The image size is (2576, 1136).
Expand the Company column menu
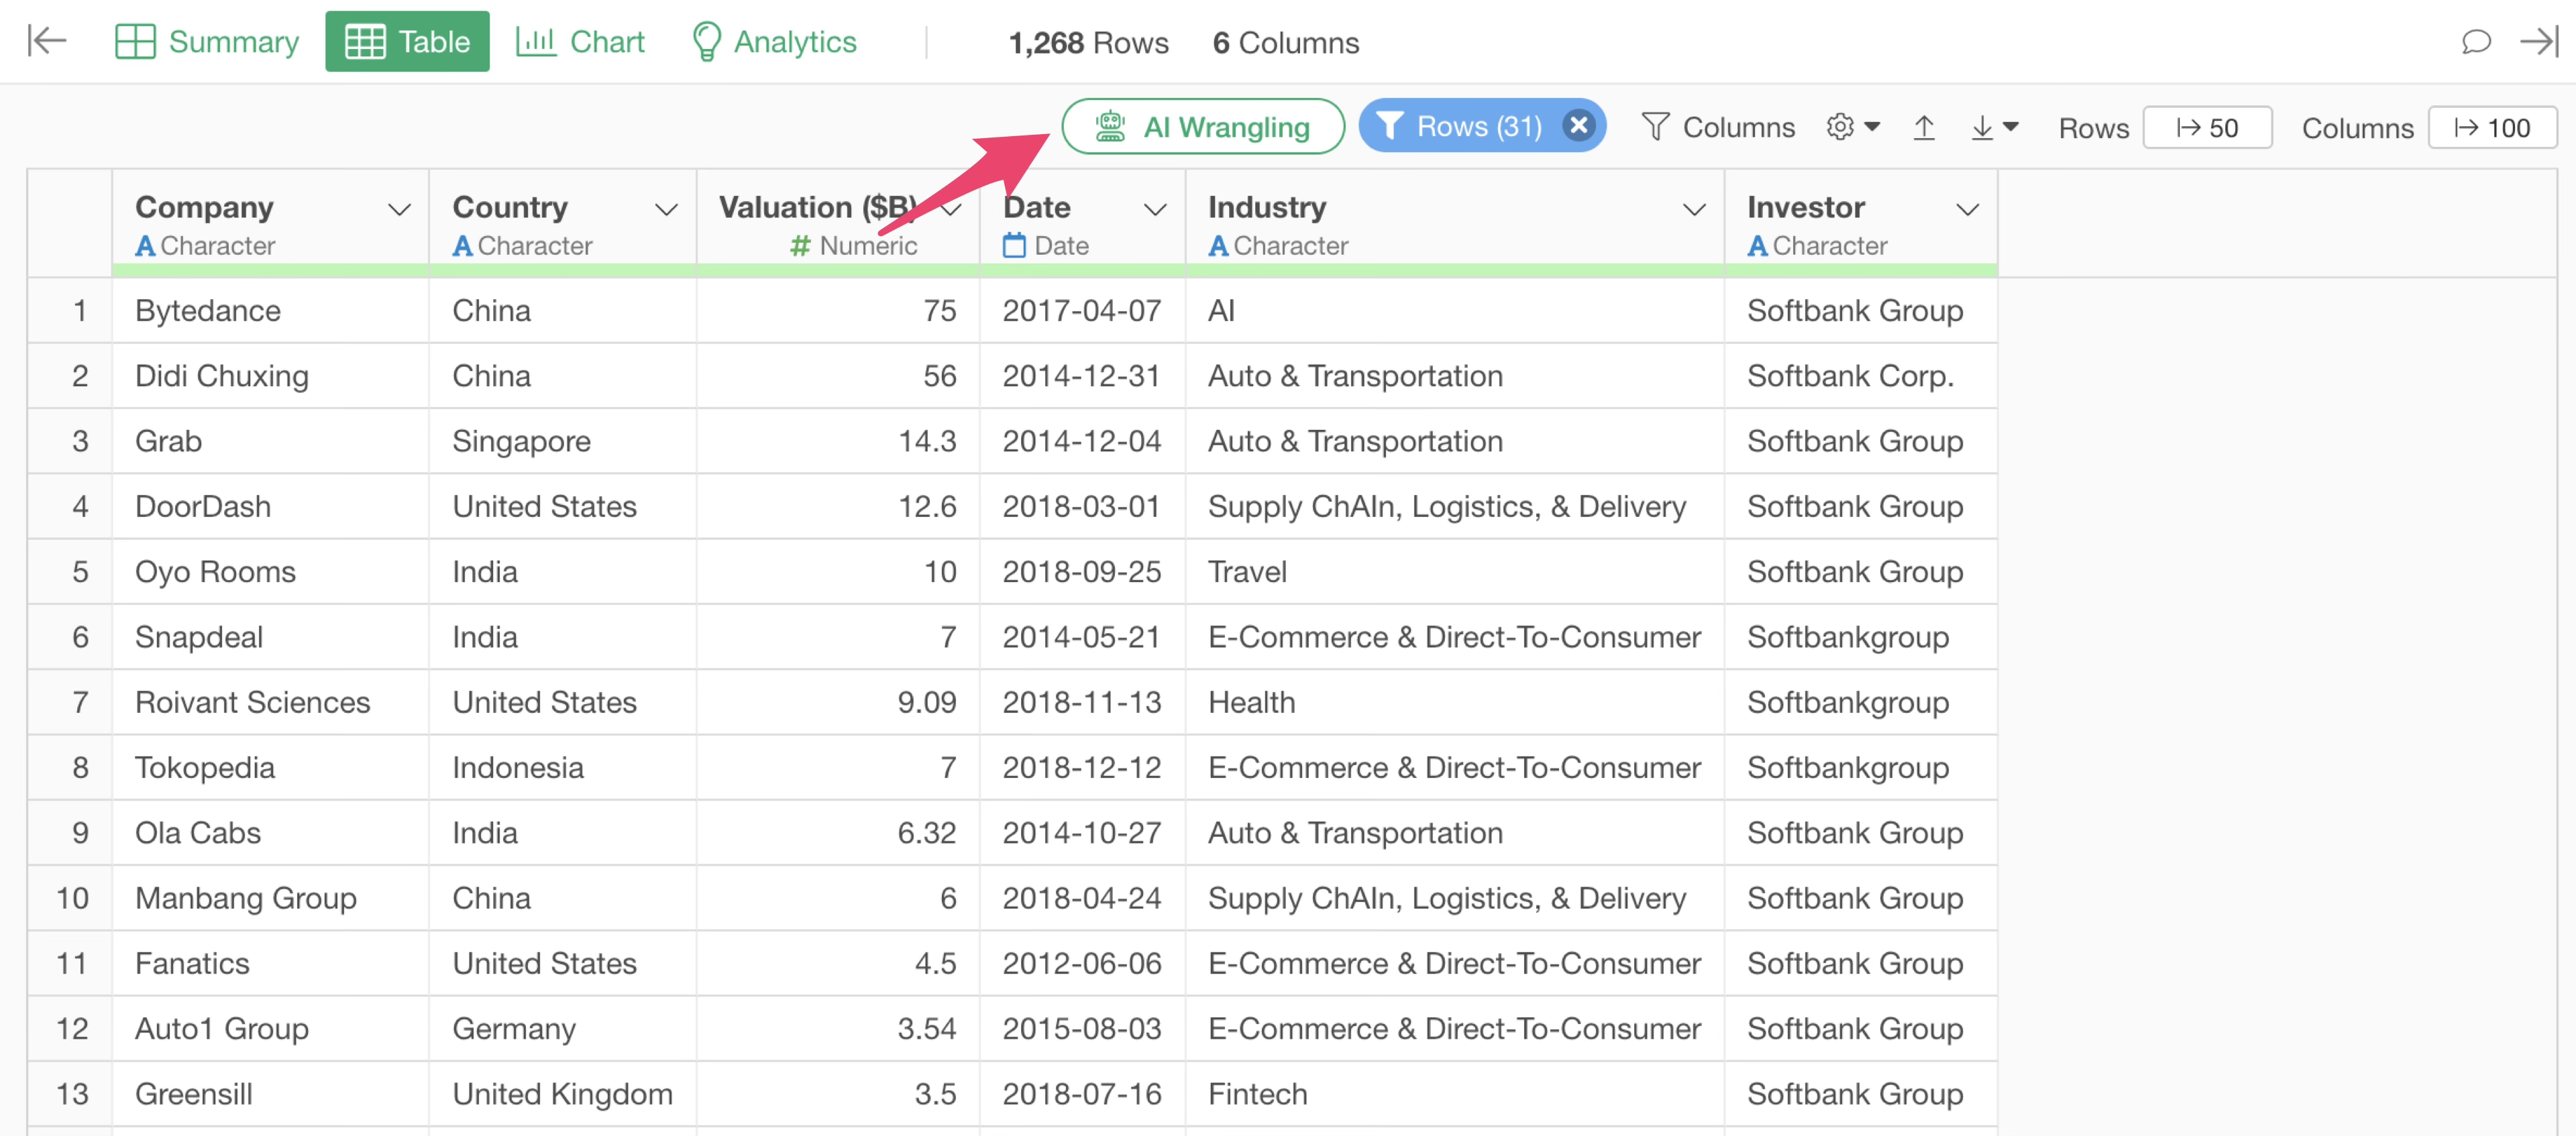pyautogui.click(x=399, y=210)
